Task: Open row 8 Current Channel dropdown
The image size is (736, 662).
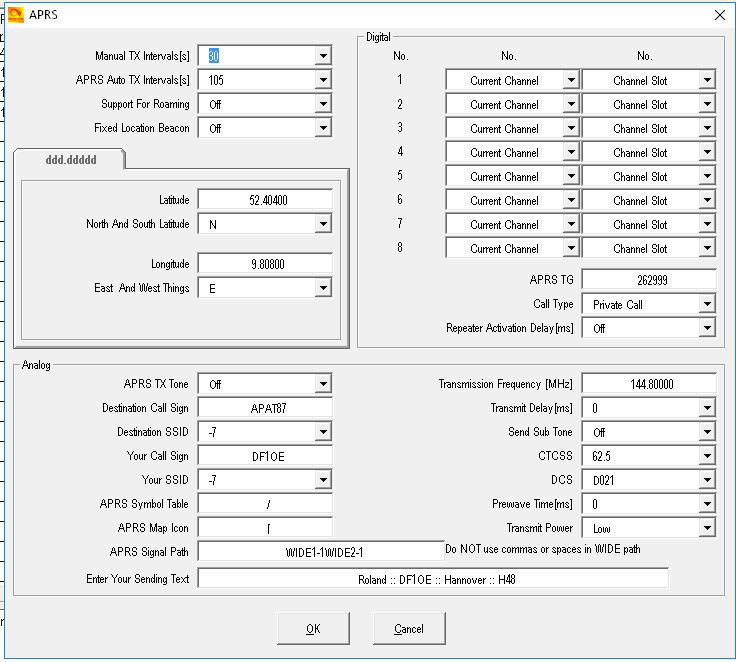Action: click(571, 248)
